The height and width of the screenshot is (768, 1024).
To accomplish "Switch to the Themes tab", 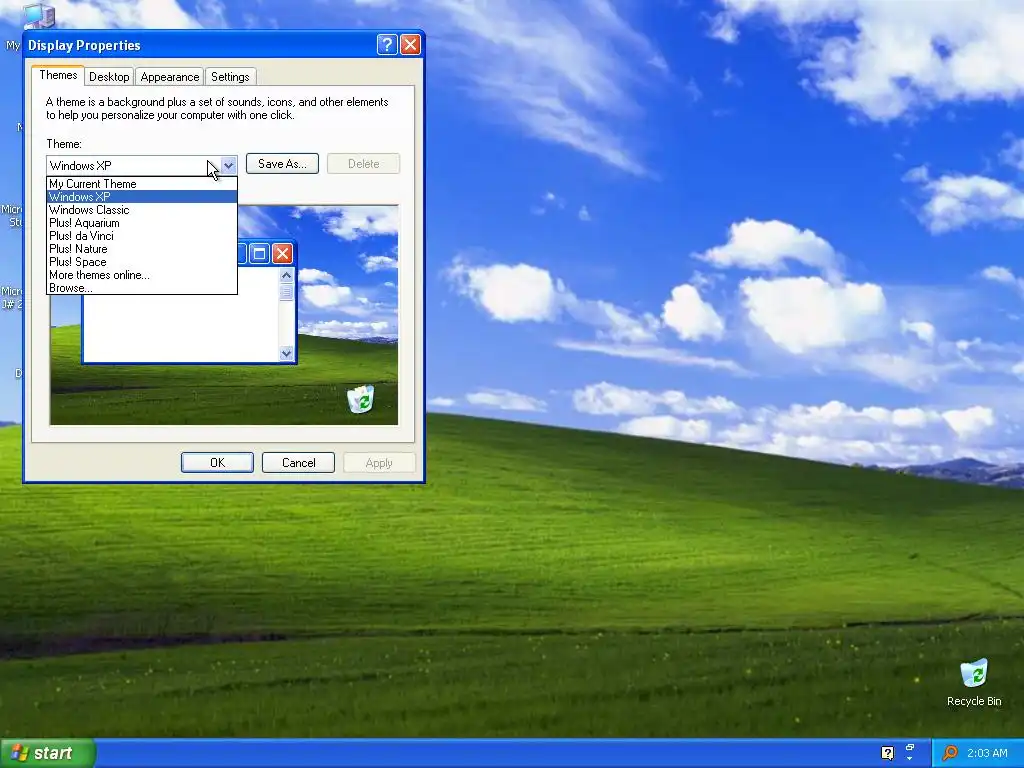I will pyautogui.click(x=58, y=75).
